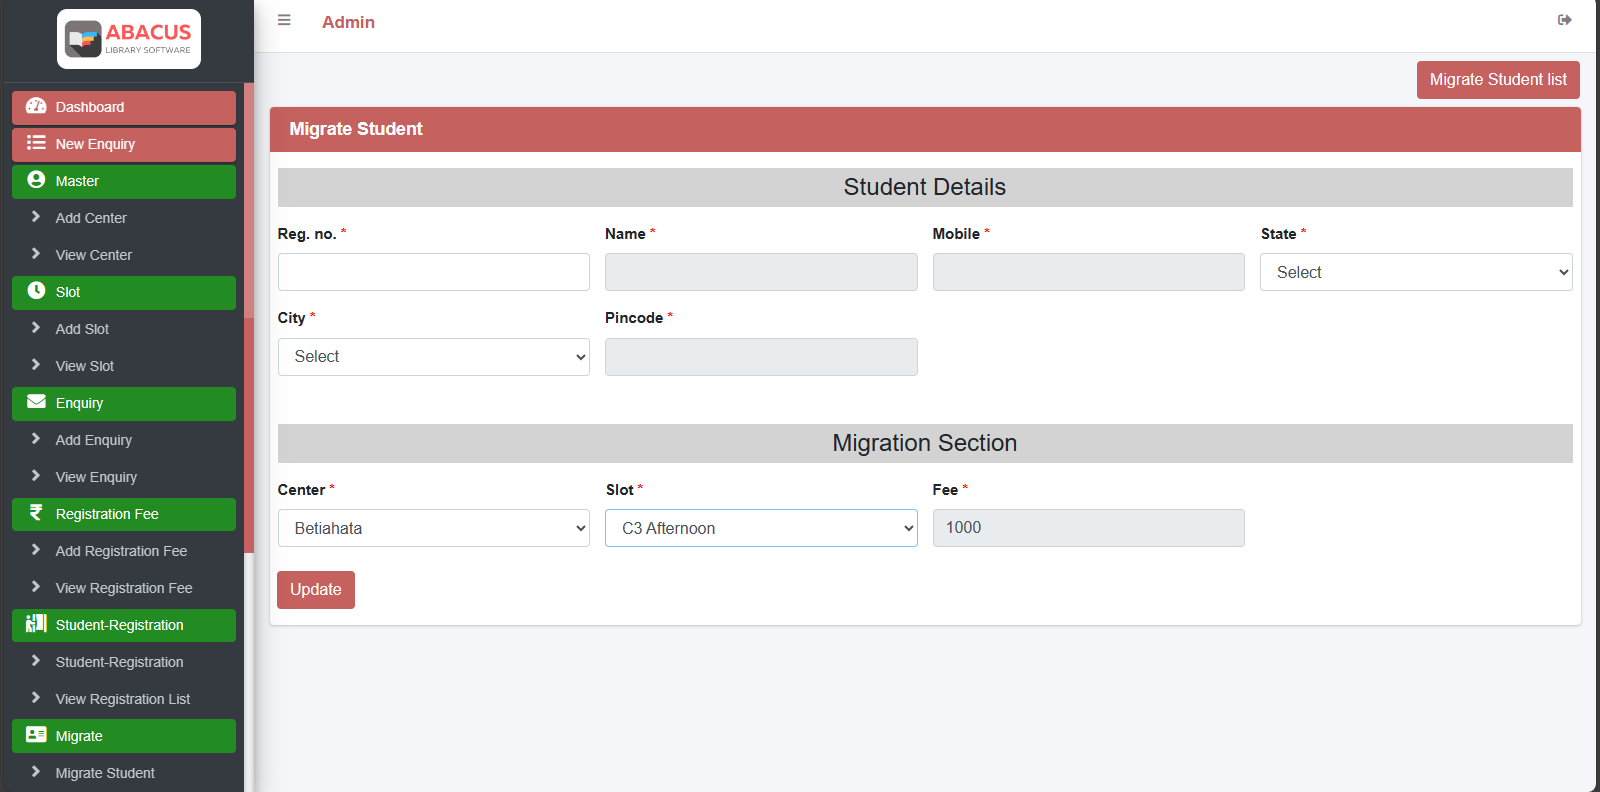
Task: Click chevron next to View Center
Action: (x=36, y=254)
